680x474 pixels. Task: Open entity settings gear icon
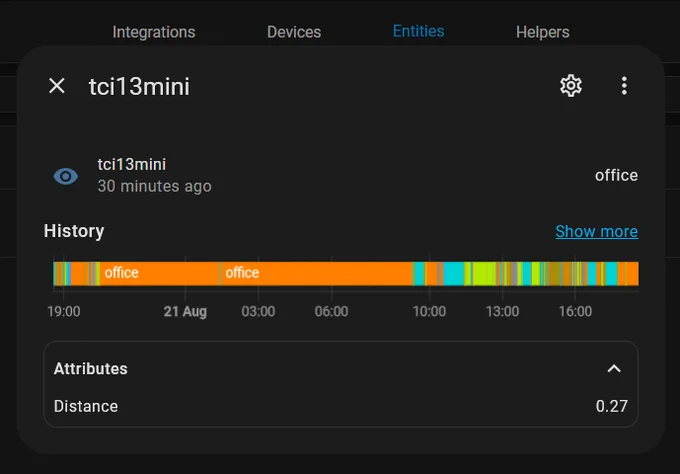(x=571, y=86)
